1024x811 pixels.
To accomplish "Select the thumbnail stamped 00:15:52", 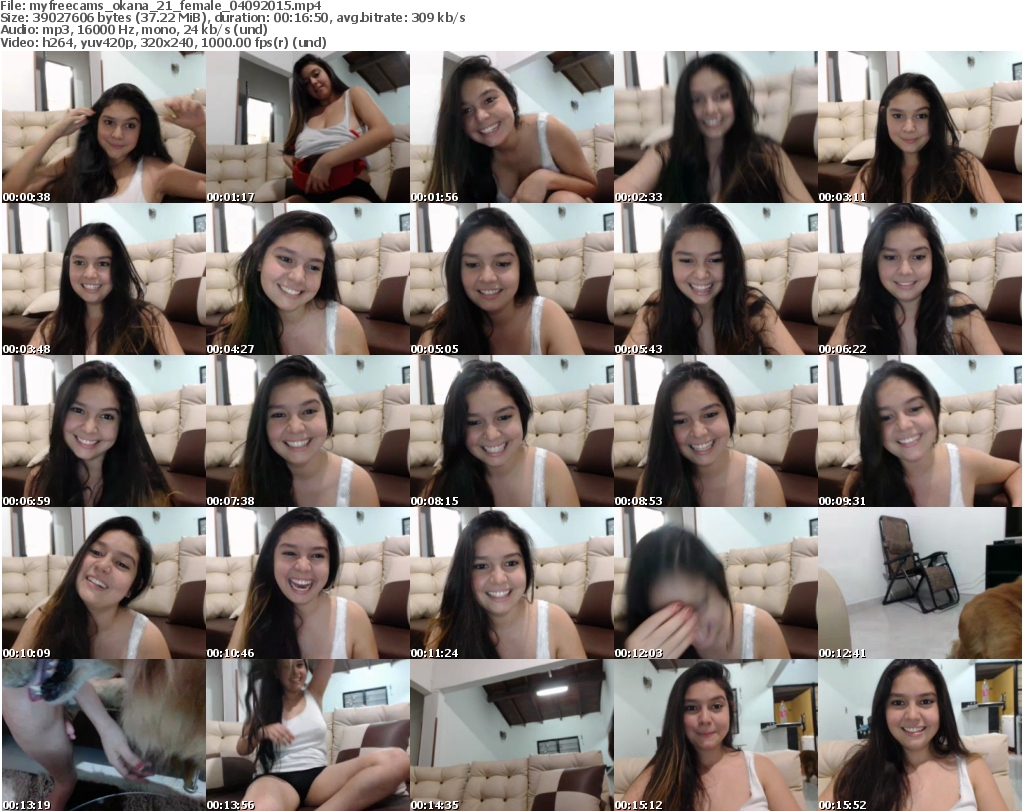I will click(x=920, y=735).
